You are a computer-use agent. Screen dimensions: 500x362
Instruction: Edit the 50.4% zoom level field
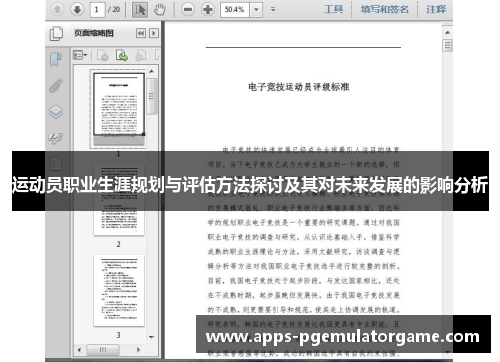[x=235, y=10]
